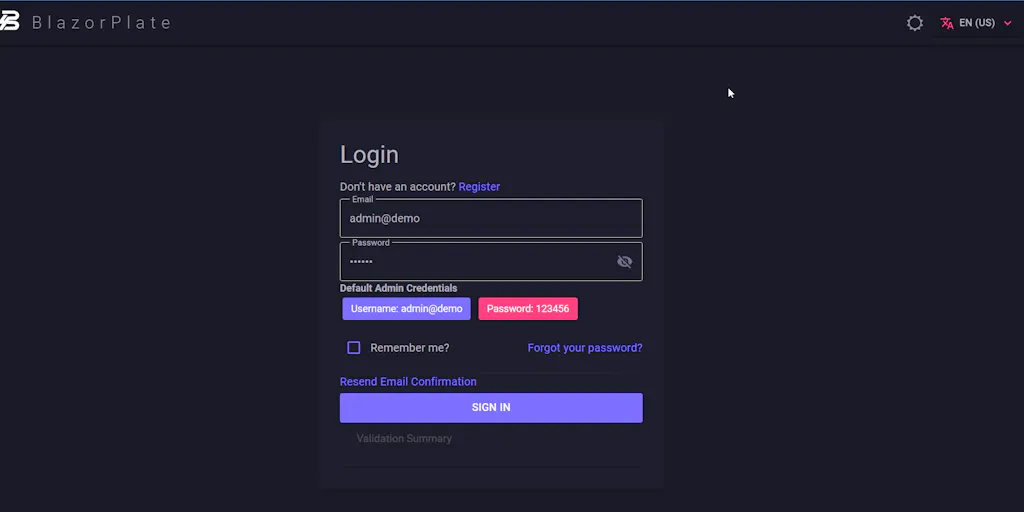Open the Forgot your password link
1024x512 pixels.
pos(585,347)
